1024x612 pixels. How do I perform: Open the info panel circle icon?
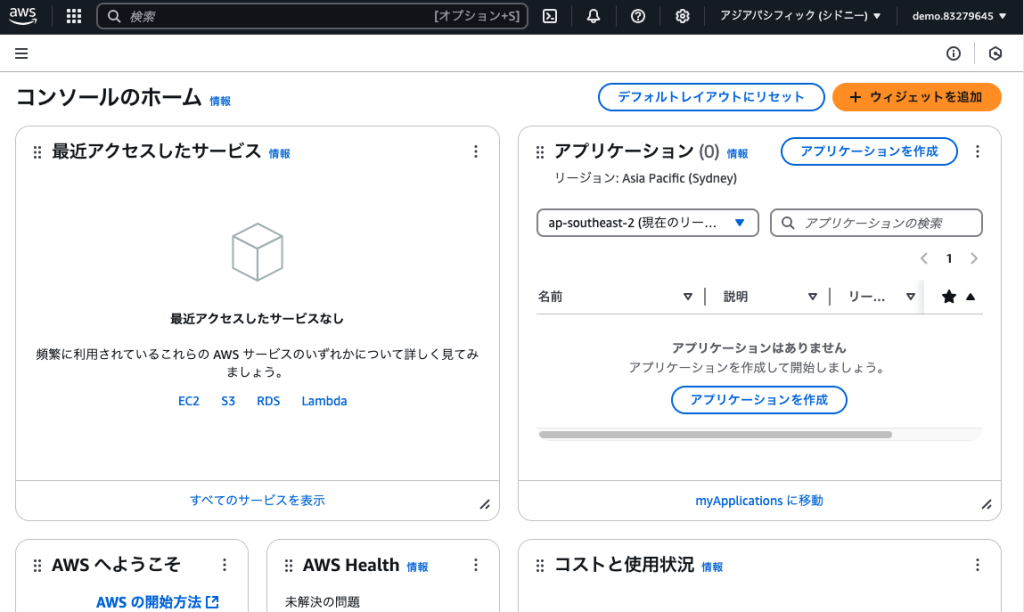(953, 54)
